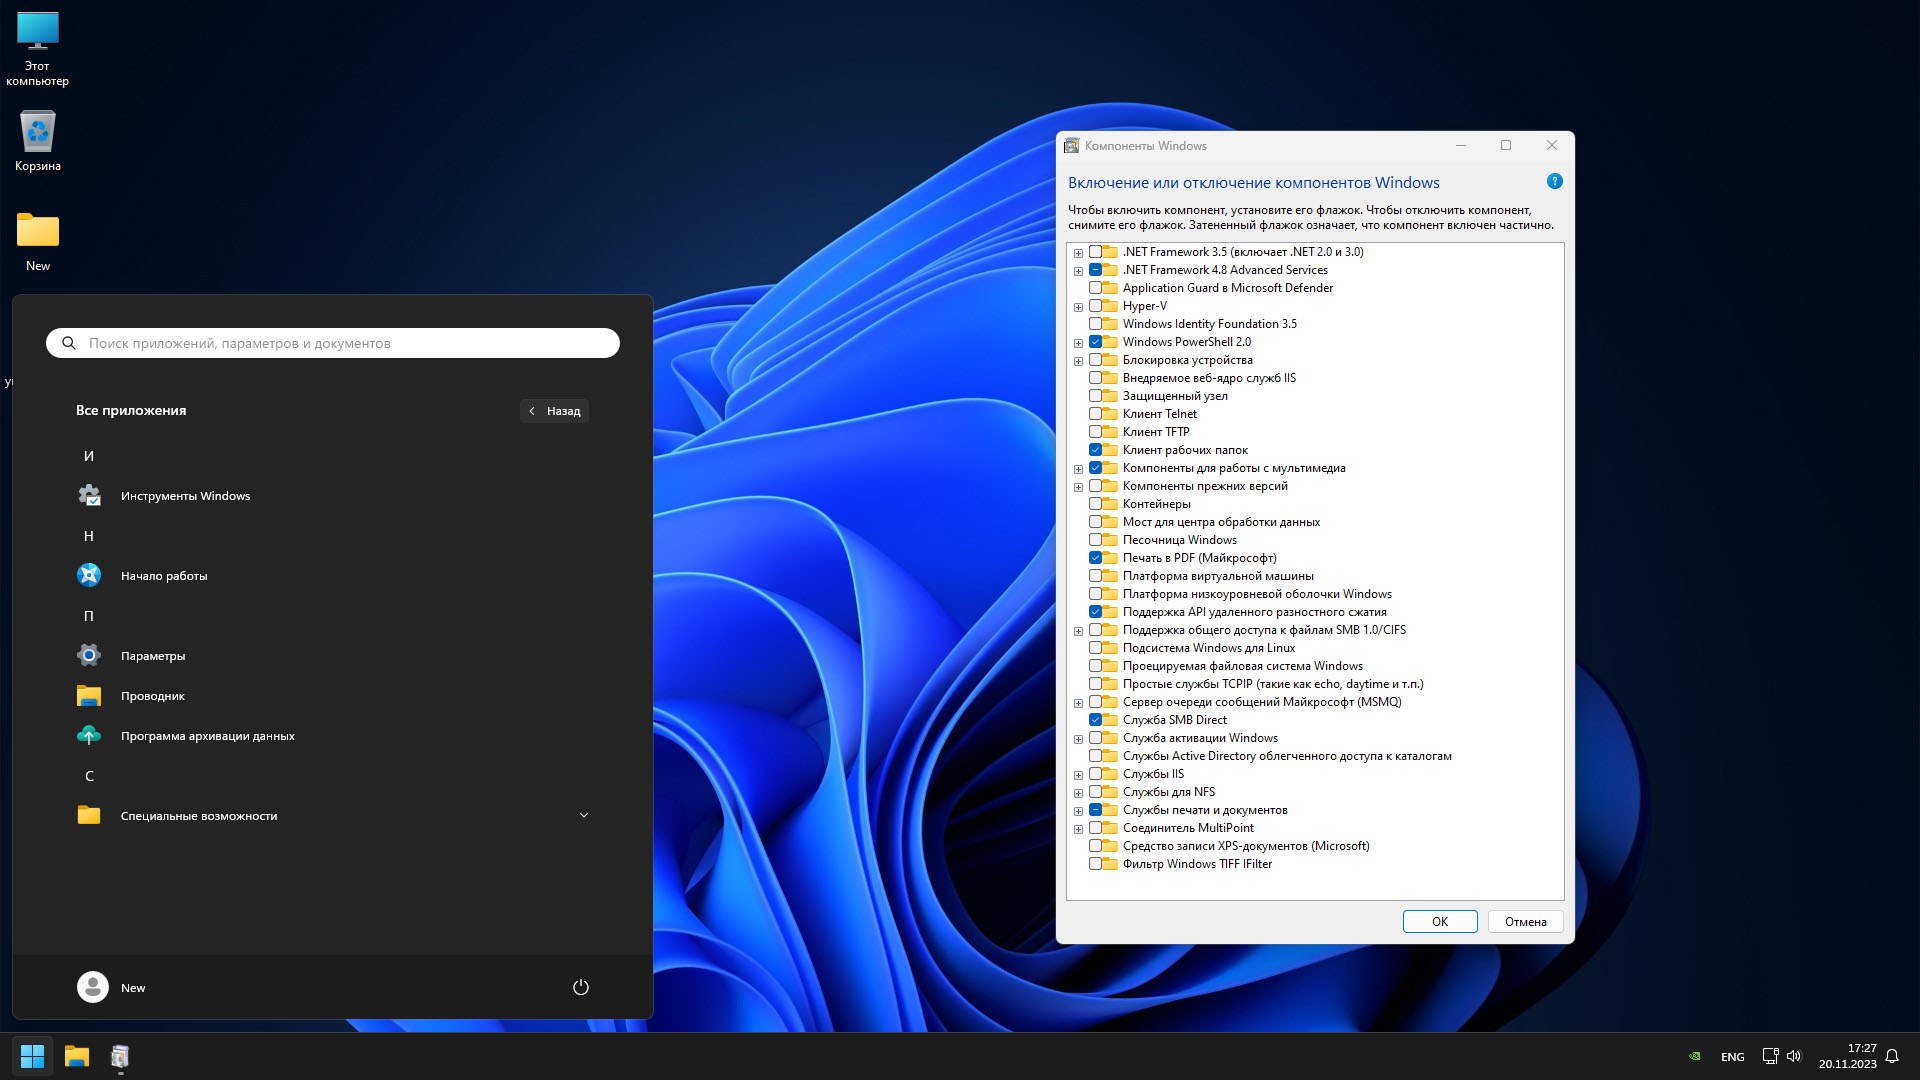The image size is (1920, 1080).
Task: Check Песочница Windows checkbox
Action: tap(1095, 540)
